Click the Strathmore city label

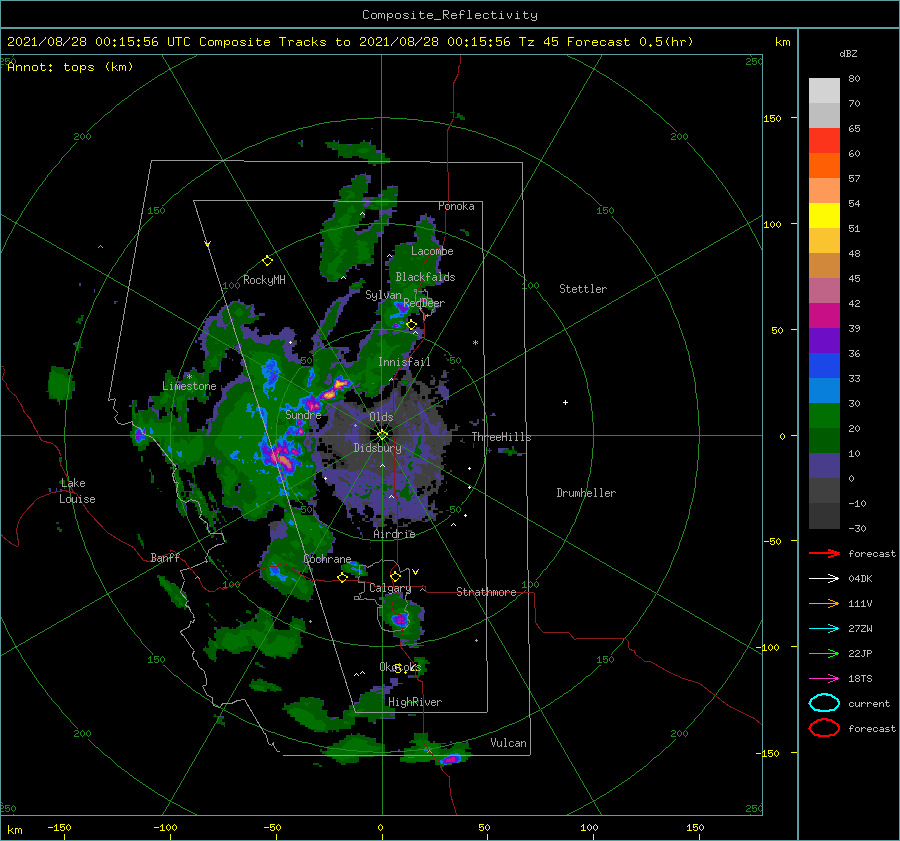[486, 592]
